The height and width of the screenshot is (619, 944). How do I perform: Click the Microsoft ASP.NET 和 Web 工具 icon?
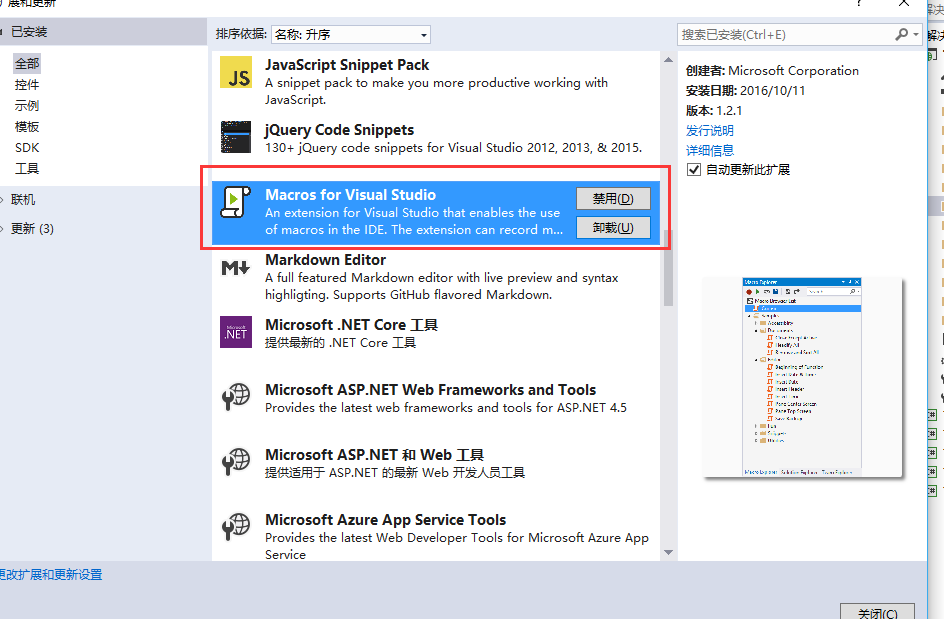click(236, 462)
